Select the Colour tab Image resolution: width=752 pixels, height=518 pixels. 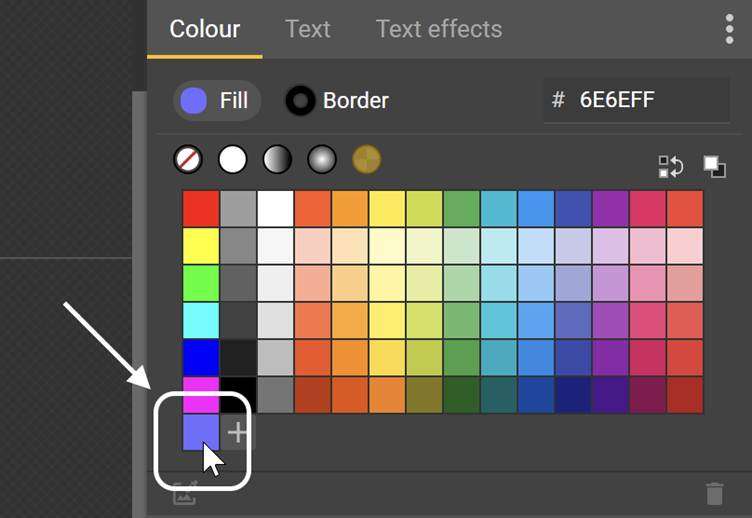pos(205,29)
